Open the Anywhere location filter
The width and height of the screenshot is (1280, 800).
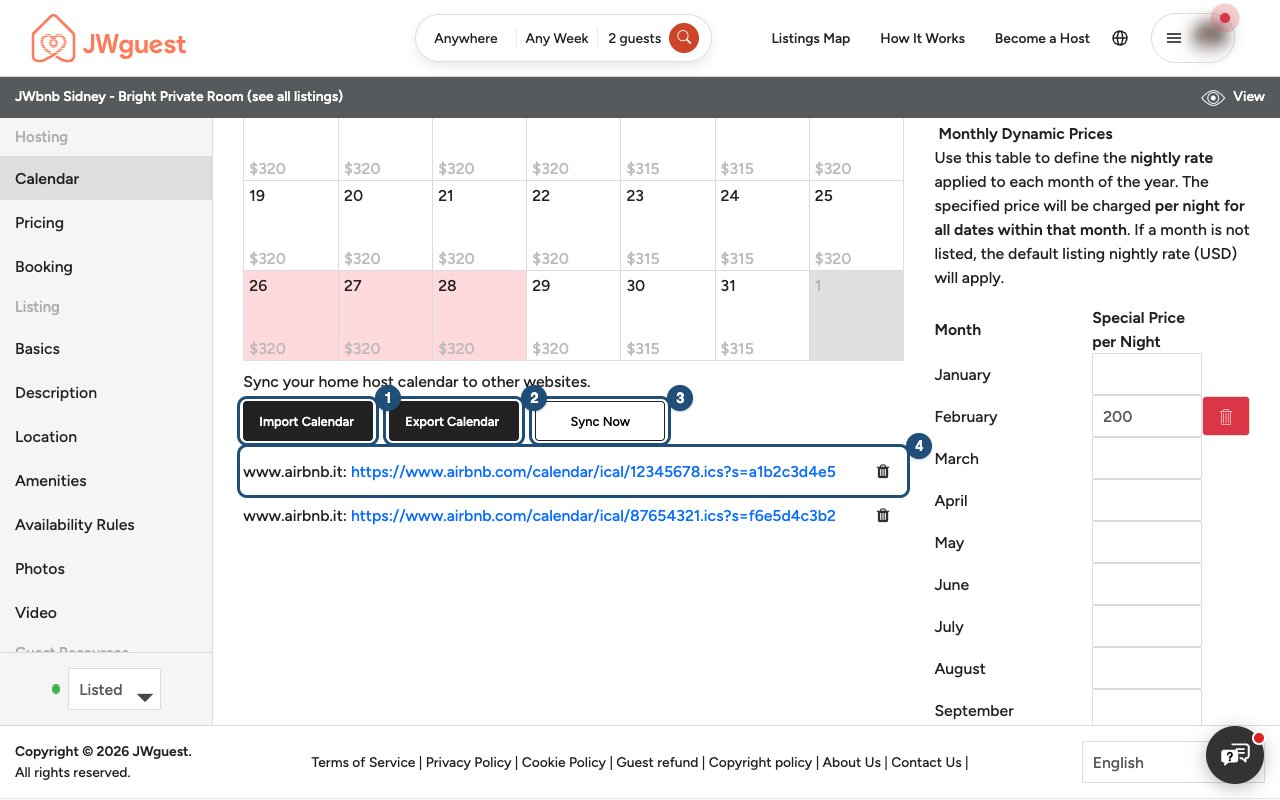pos(466,38)
